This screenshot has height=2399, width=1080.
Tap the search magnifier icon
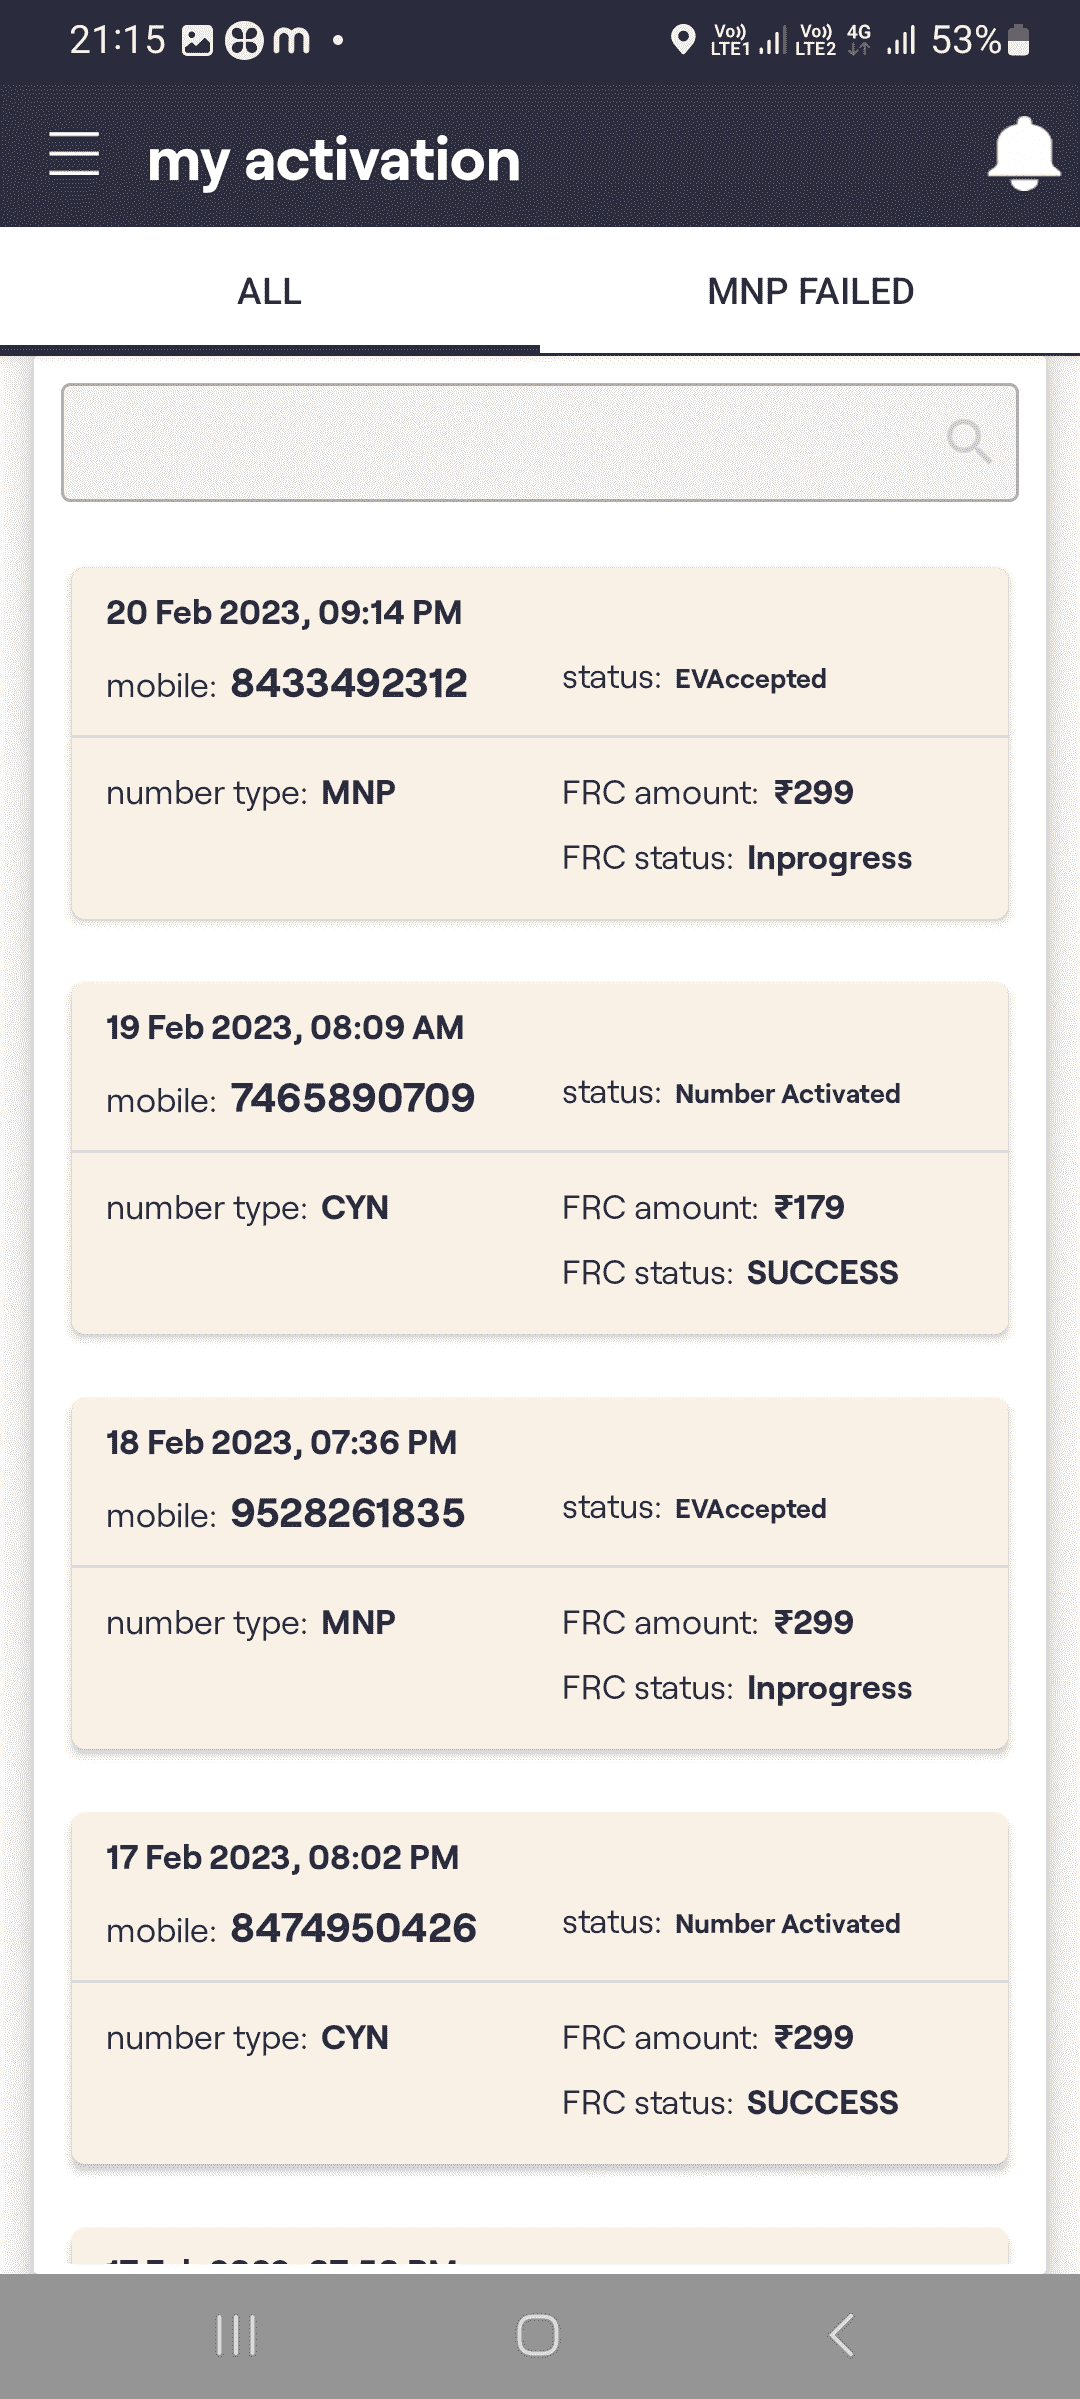coord(968,441)
